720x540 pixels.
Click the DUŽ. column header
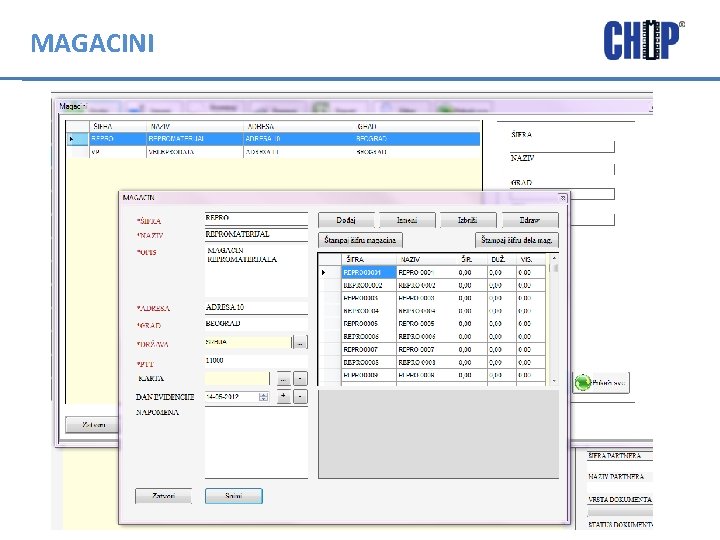[501, 259]
